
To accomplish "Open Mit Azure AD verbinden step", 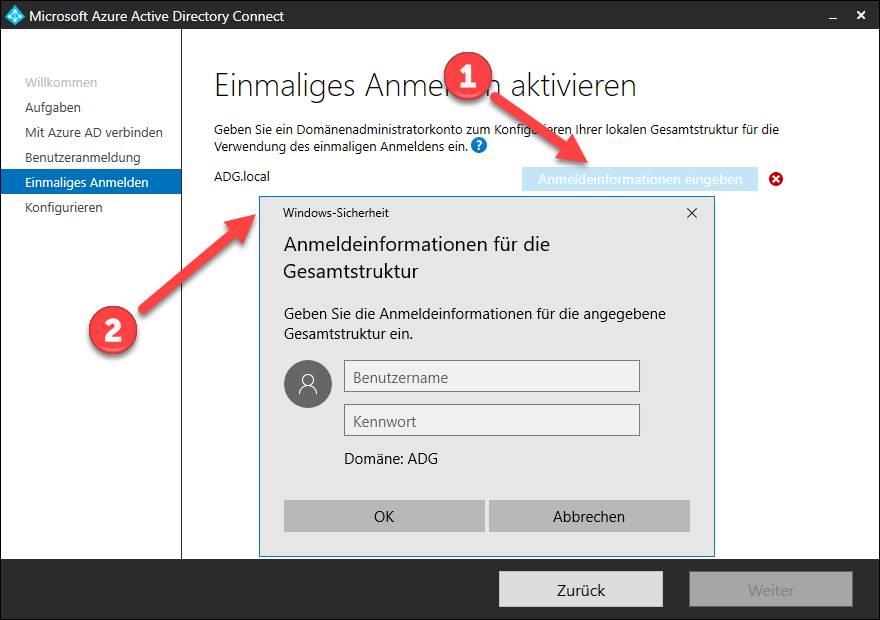I will click(x=94, y=132).
